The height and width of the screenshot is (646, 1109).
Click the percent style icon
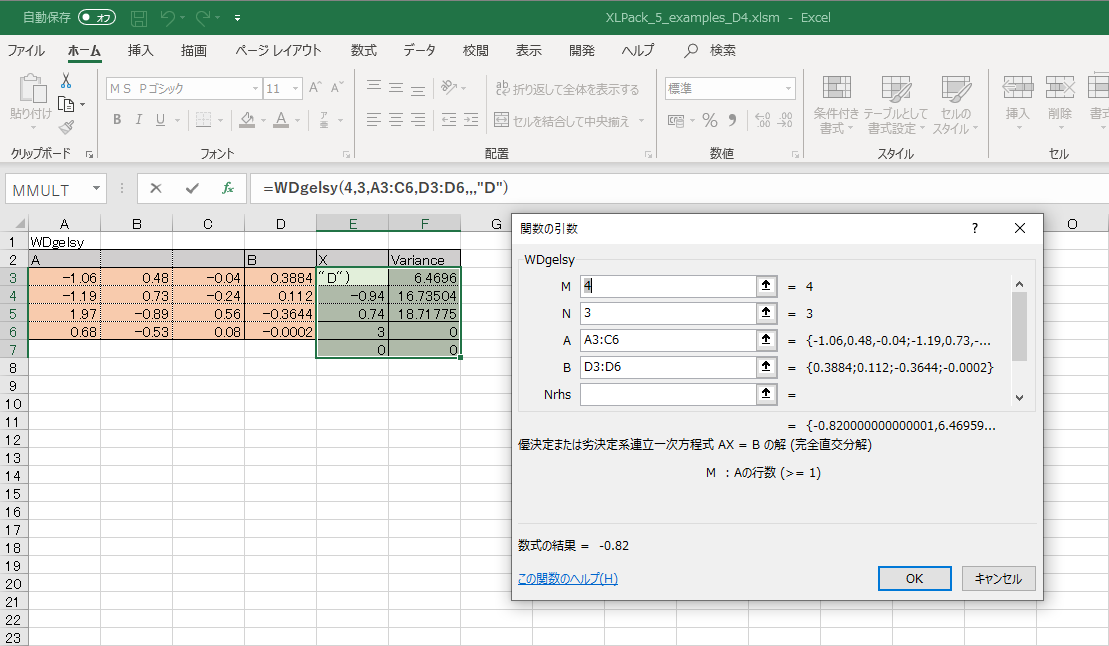710,120
